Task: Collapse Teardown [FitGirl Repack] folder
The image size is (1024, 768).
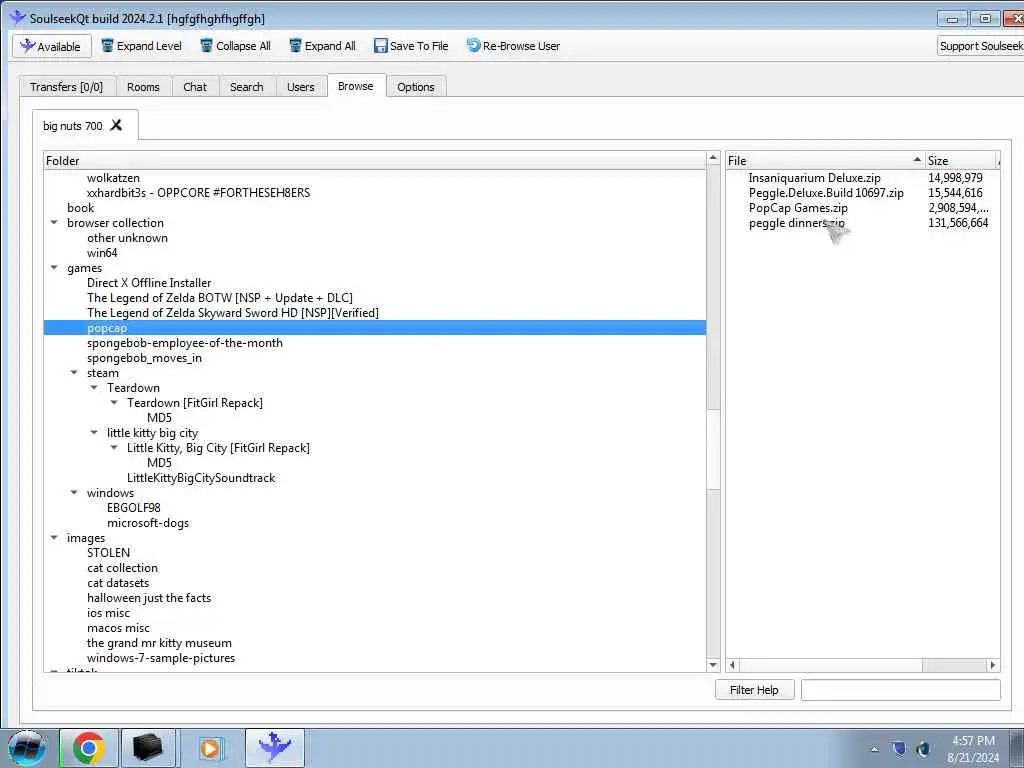Action: click(x=114, y=403)
